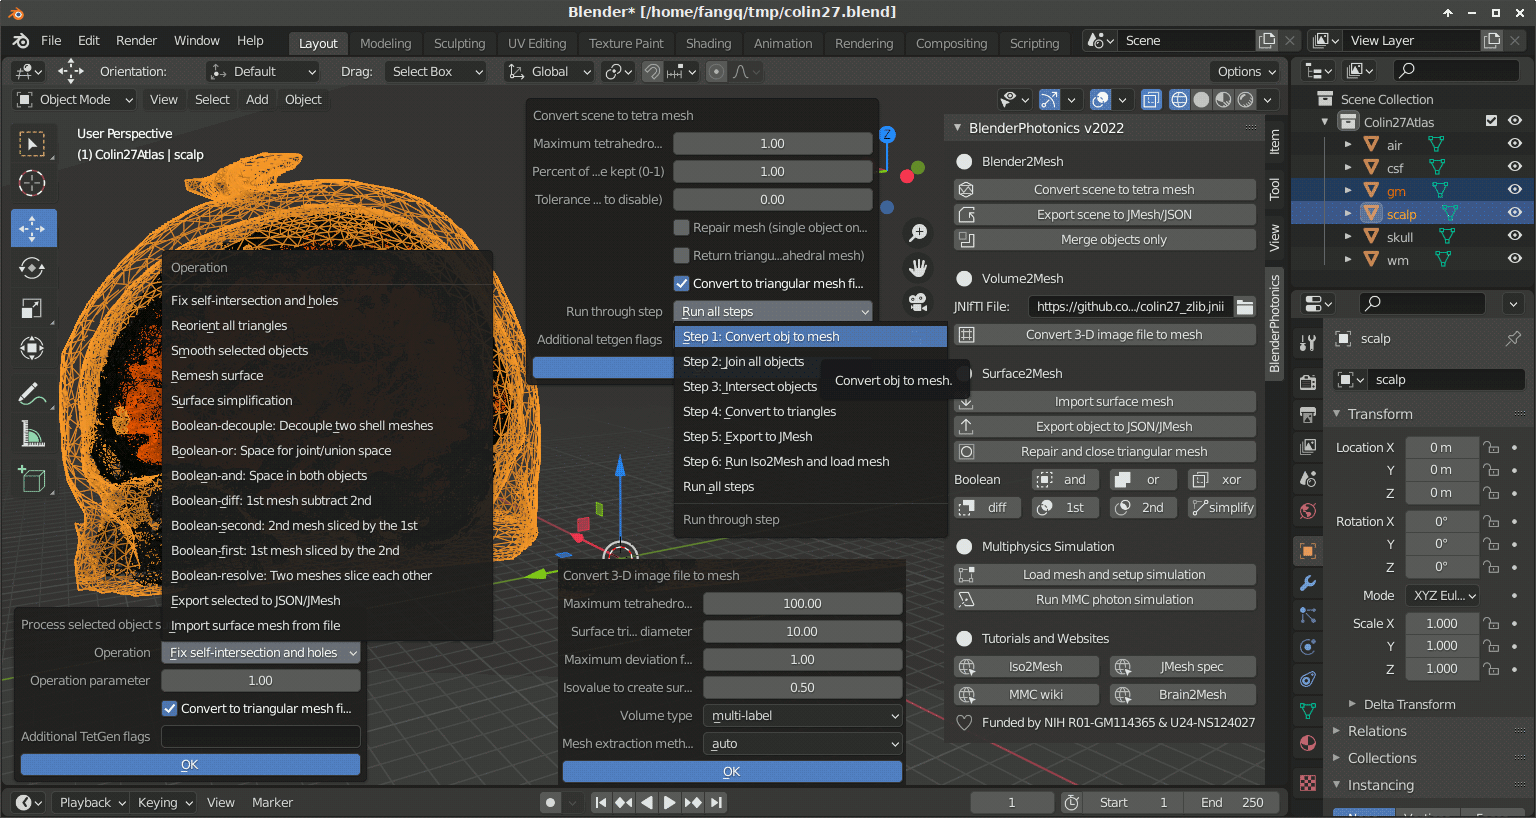Browse for JNIfTI file folder icon
1536x818 pixels.
pyautogui.click(x=1245, y=306)
